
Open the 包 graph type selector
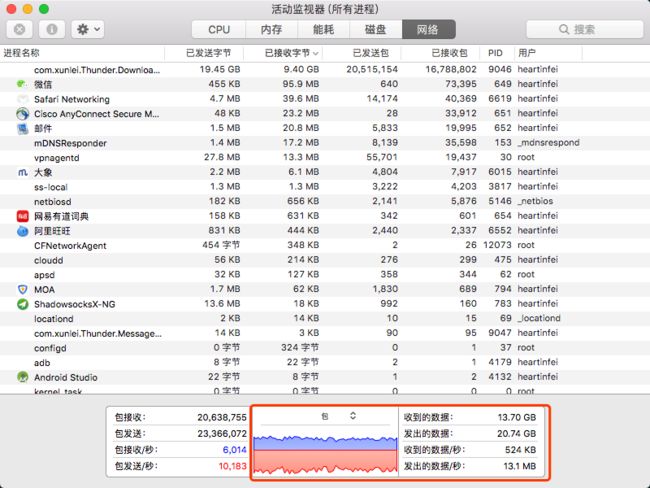click(x=339, y=416)
